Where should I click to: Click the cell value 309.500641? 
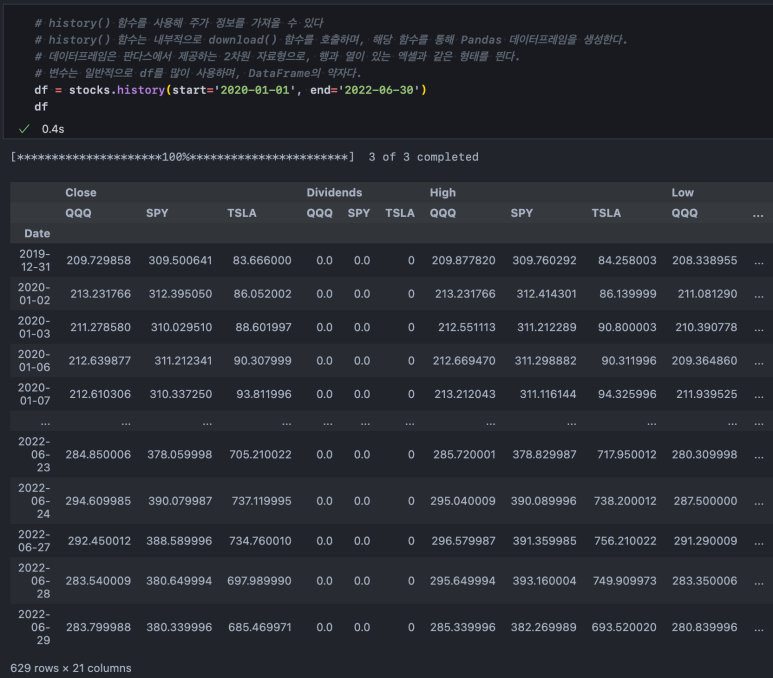[x=180, y=260]
